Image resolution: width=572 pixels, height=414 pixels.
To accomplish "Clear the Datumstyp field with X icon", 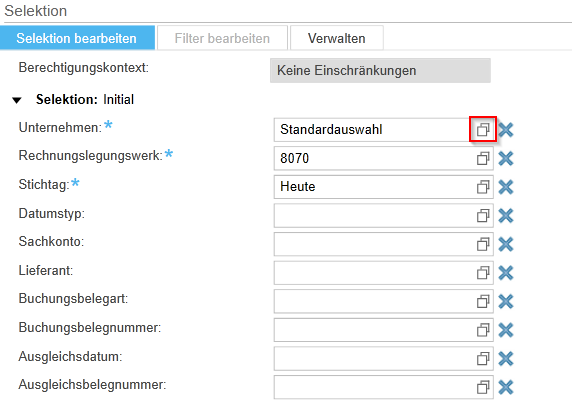I will [x=506, y=216].
